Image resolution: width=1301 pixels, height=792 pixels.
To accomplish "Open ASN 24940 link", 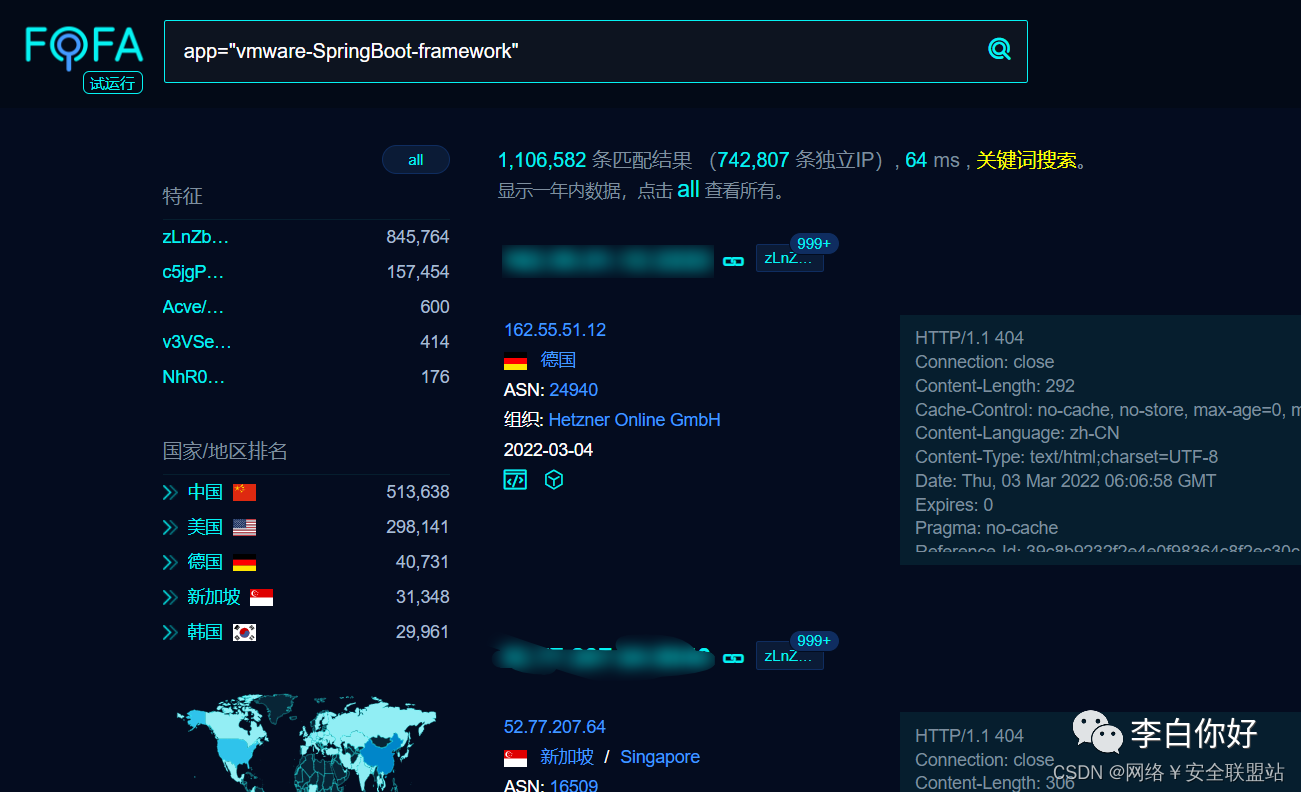I will click(574, 390).
